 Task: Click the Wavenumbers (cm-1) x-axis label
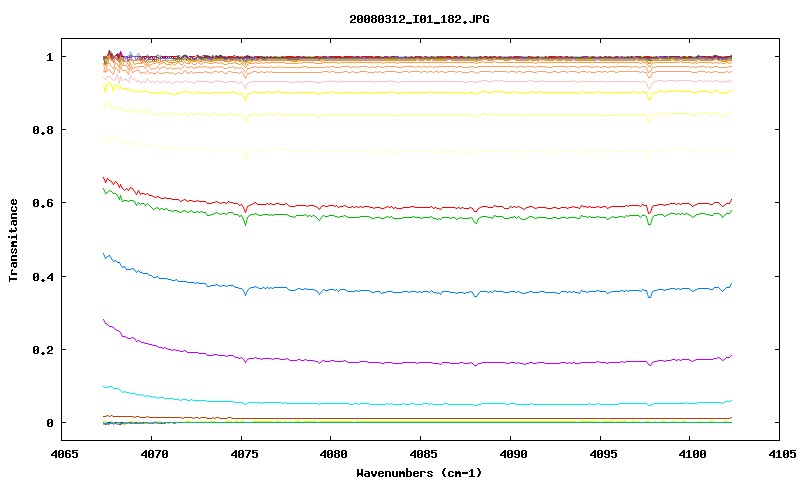coord(419,473)
